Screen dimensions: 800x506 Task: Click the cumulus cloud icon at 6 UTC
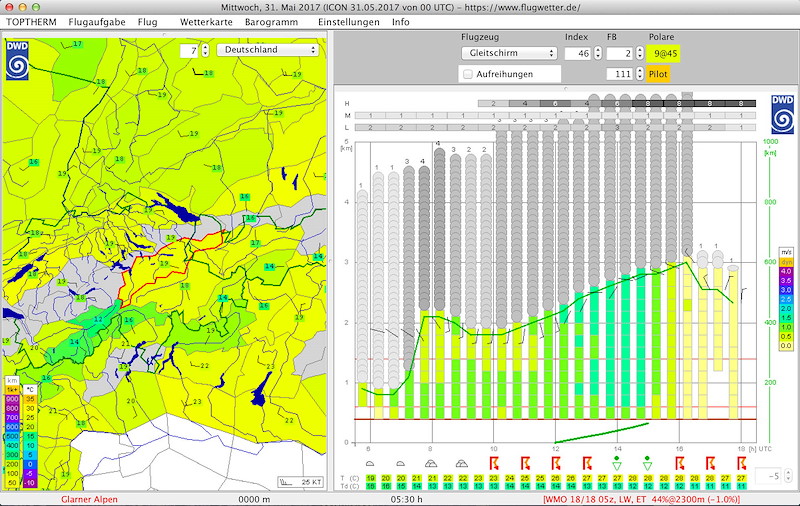pos(370,464)
